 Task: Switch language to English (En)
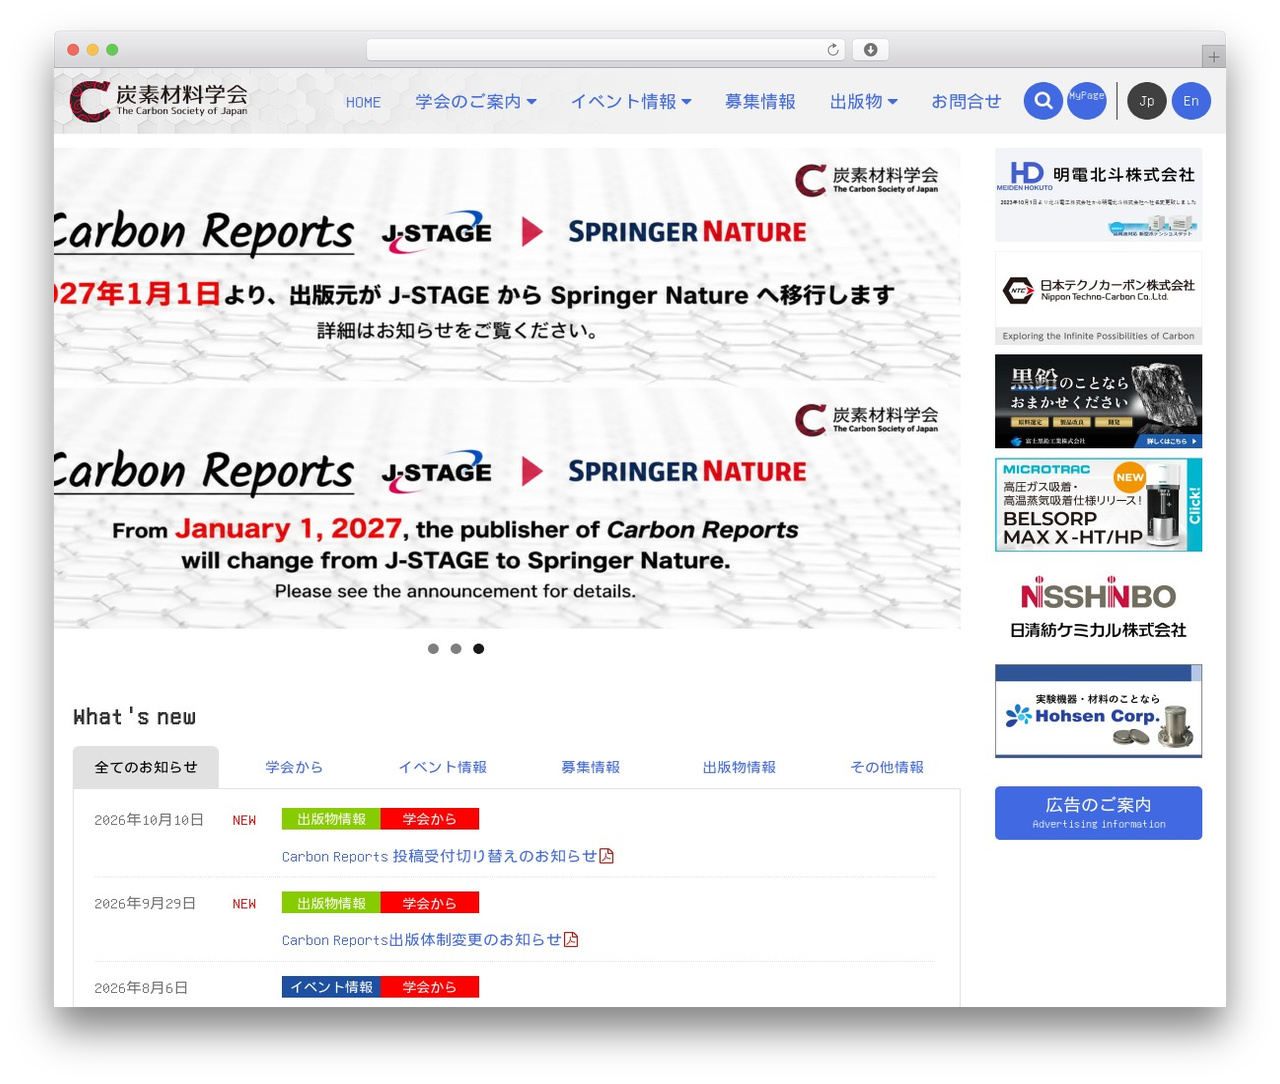1191,101
